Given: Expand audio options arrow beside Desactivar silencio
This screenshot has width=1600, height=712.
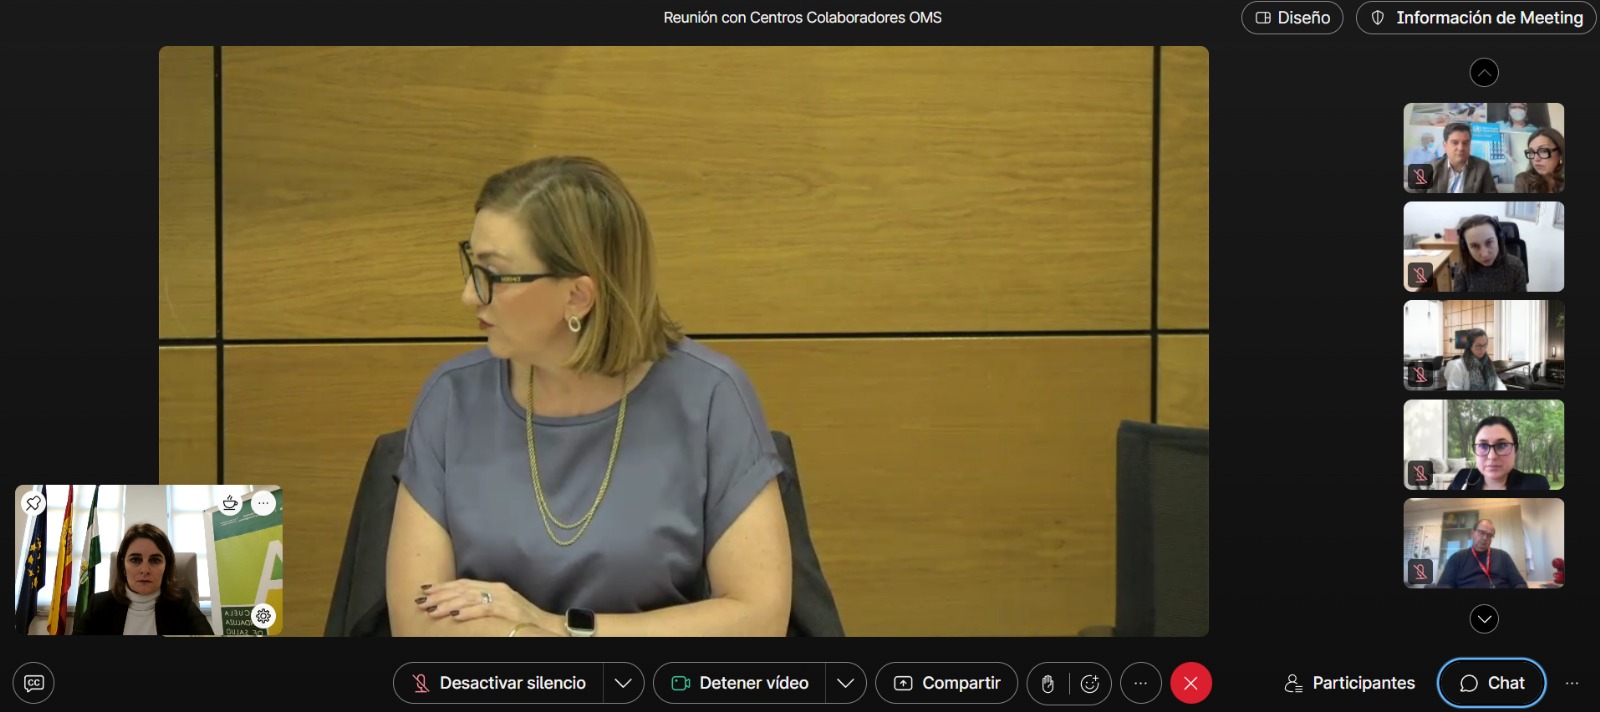Looking at the screenshot, I should (x=623, y=683).
